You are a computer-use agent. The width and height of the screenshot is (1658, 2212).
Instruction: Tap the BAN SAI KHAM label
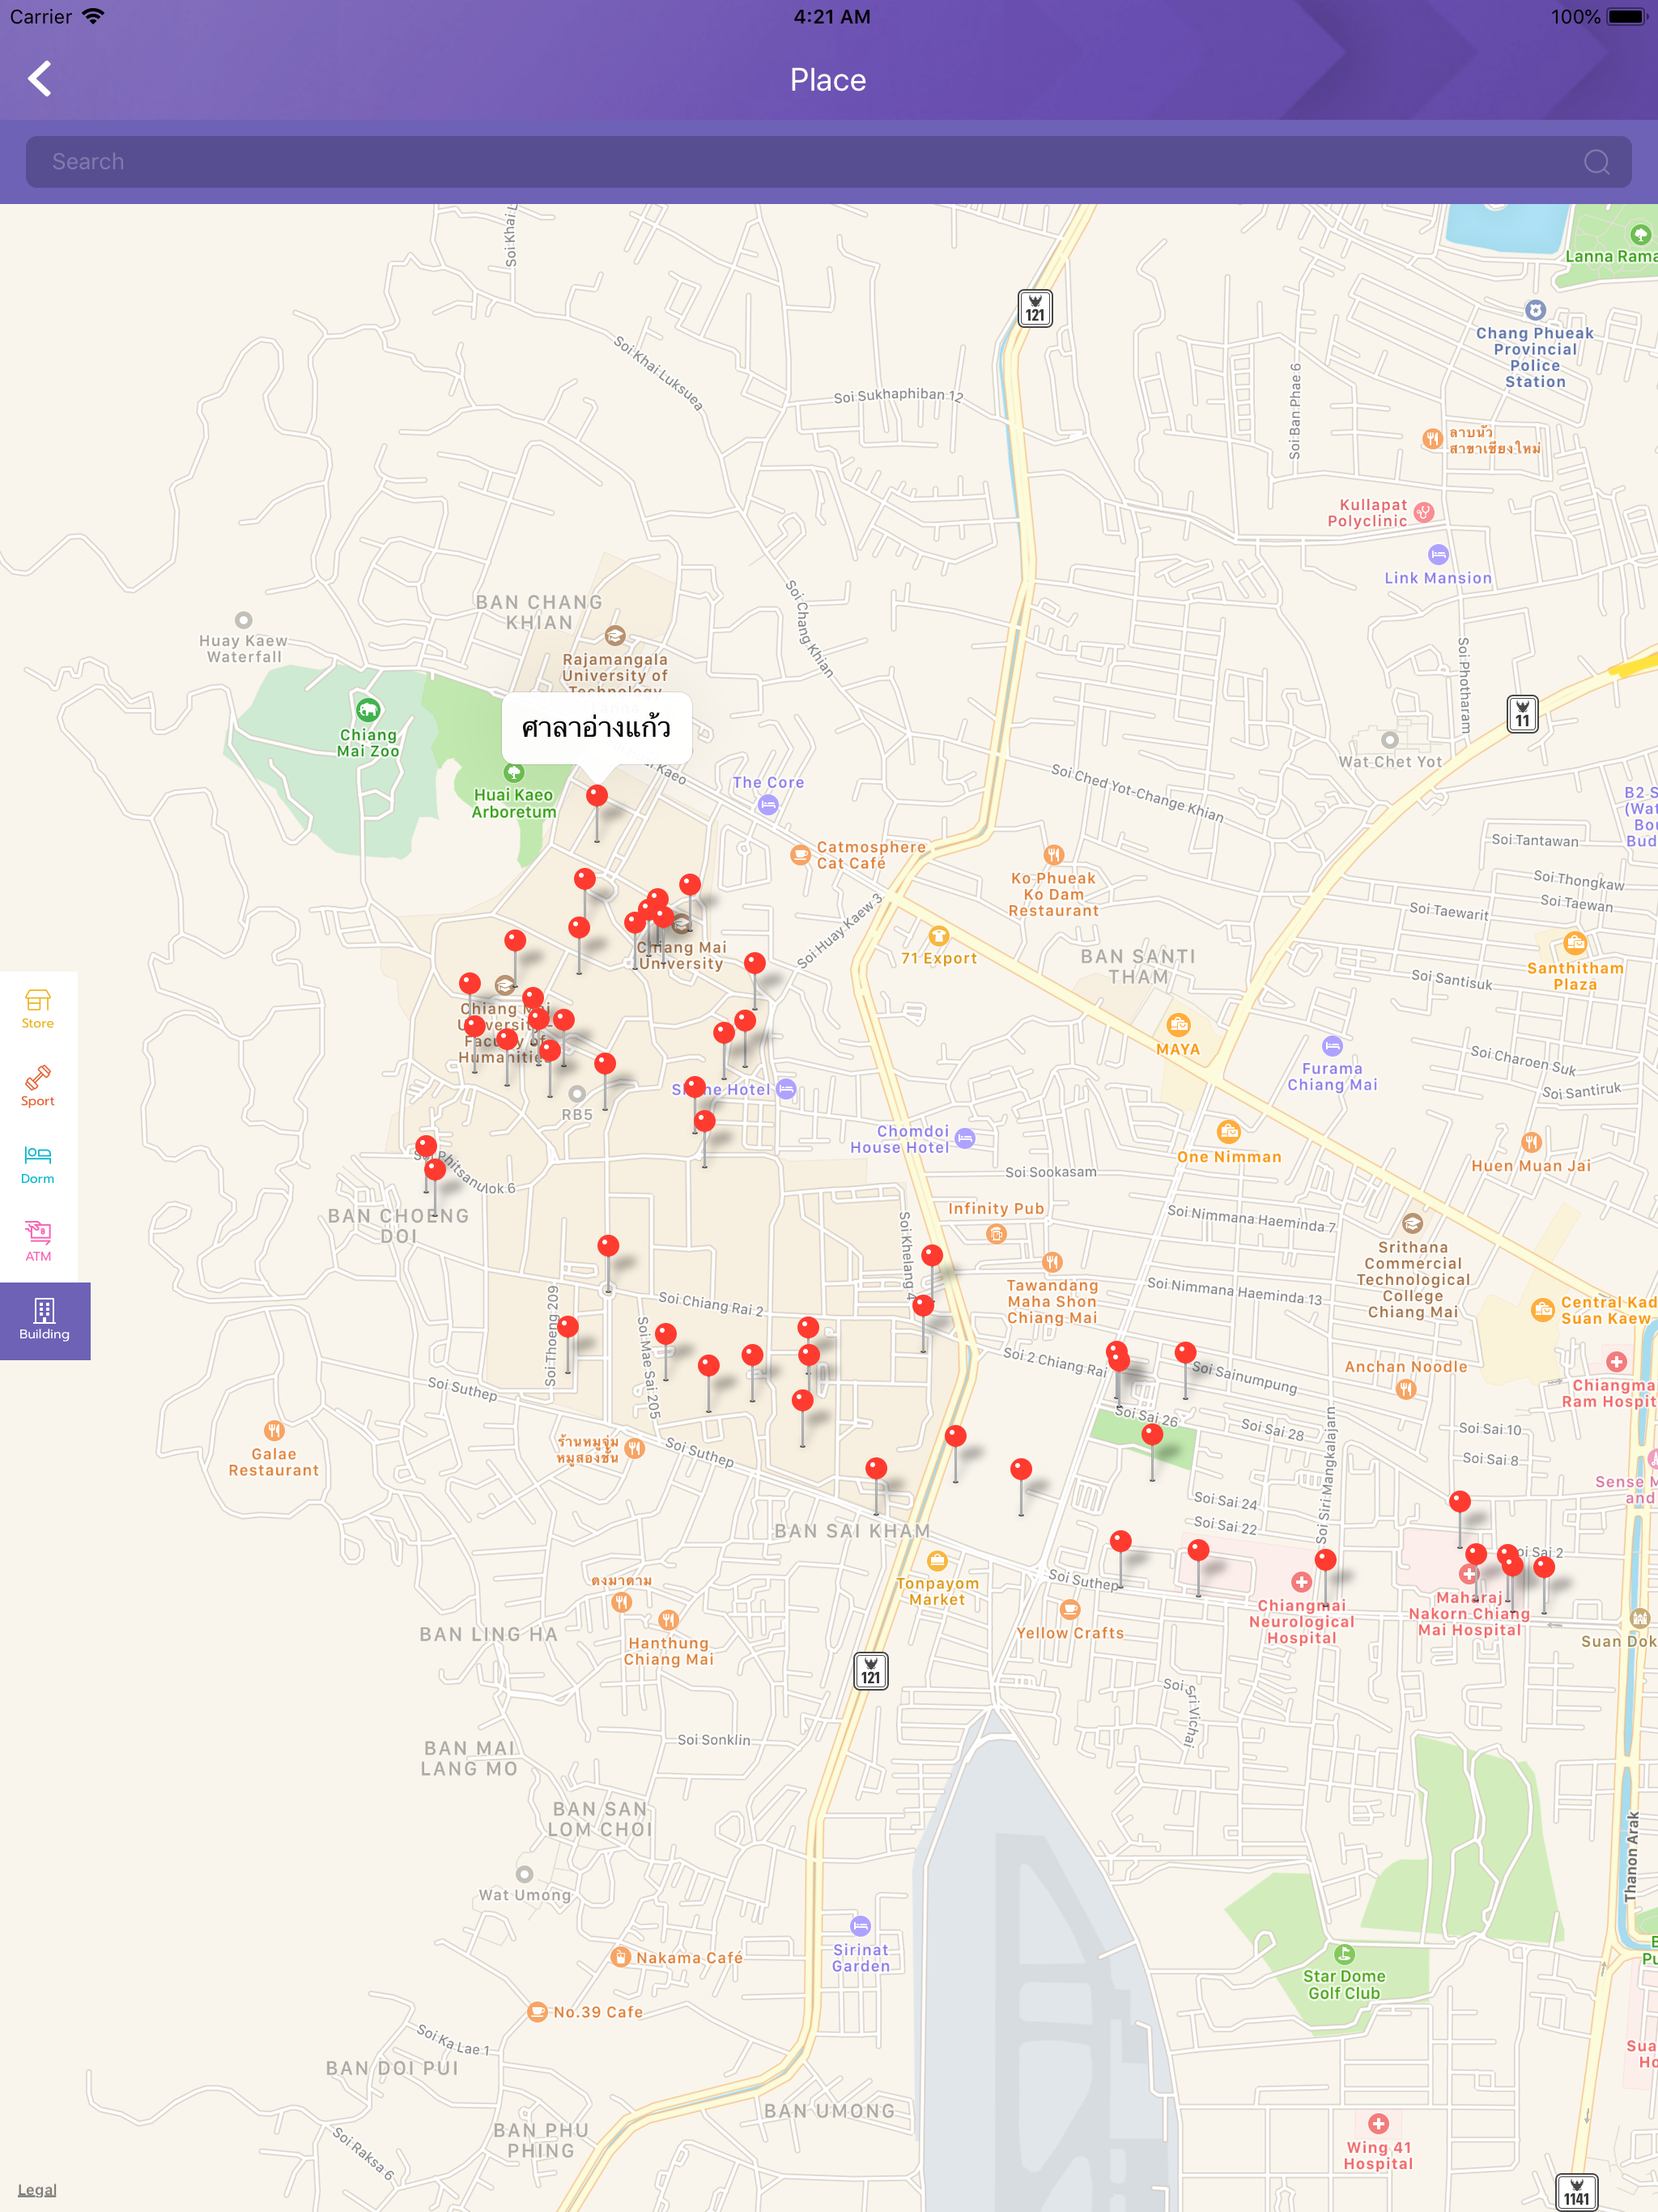tap(852, 1531)
